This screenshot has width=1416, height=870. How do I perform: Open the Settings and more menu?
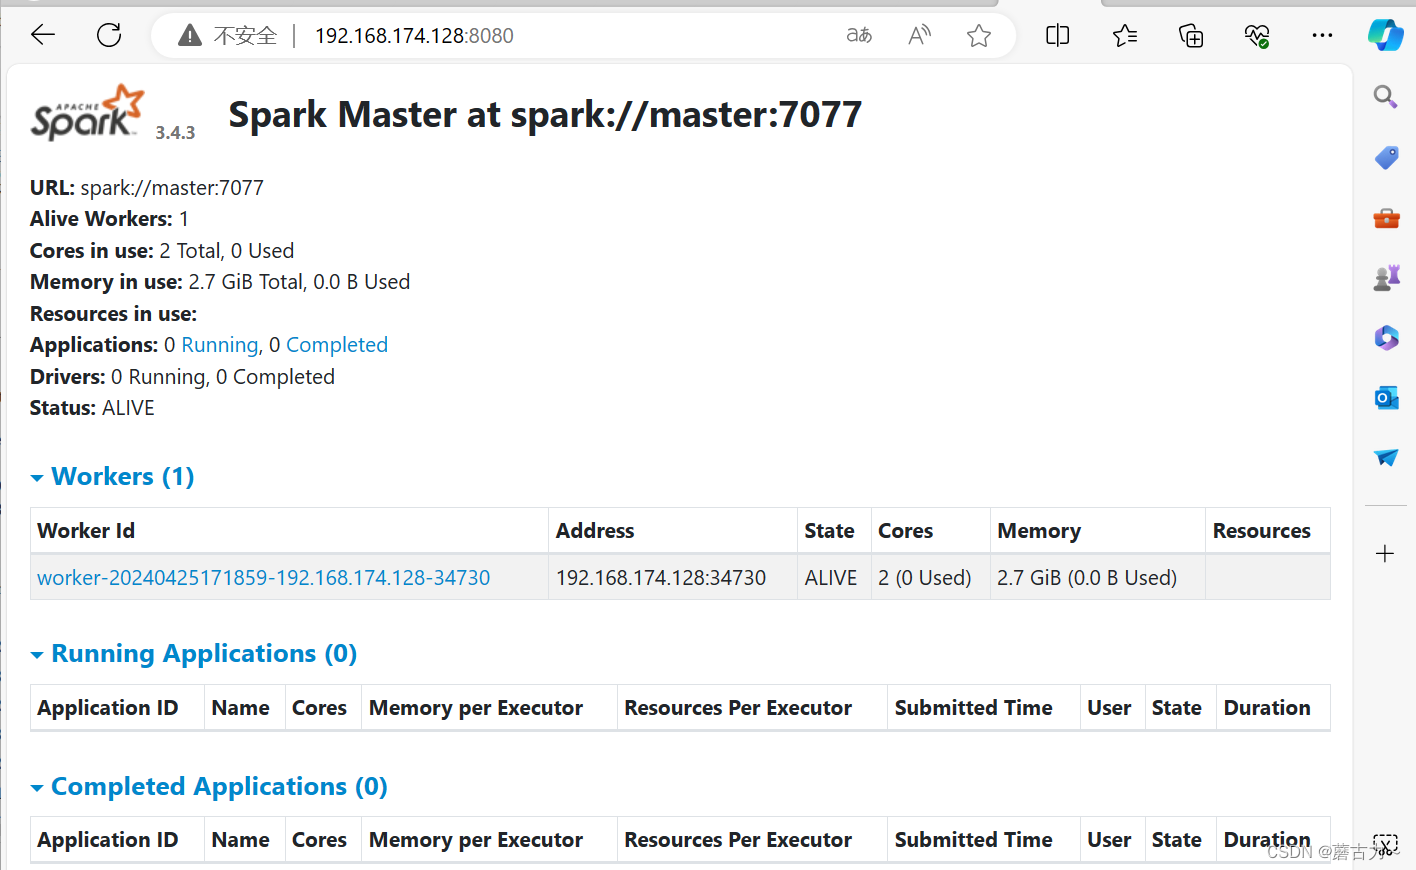tap(1322, 35)
